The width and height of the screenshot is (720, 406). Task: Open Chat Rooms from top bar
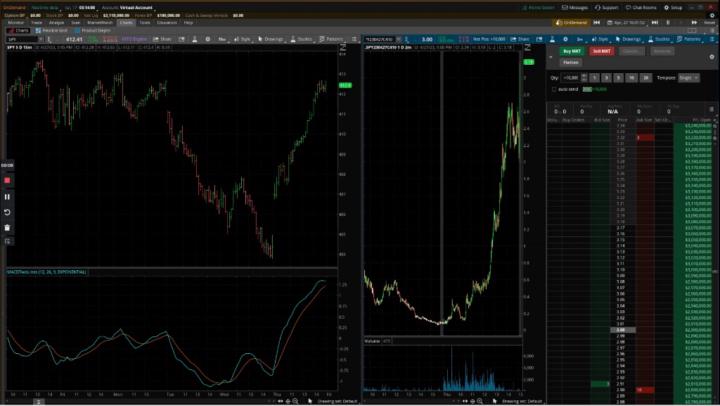tap(643, 7)
